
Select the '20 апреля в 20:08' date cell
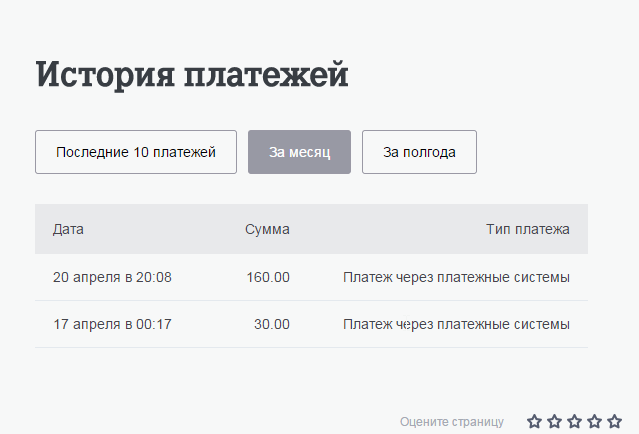pyautogui.click(x=112, y=277)
